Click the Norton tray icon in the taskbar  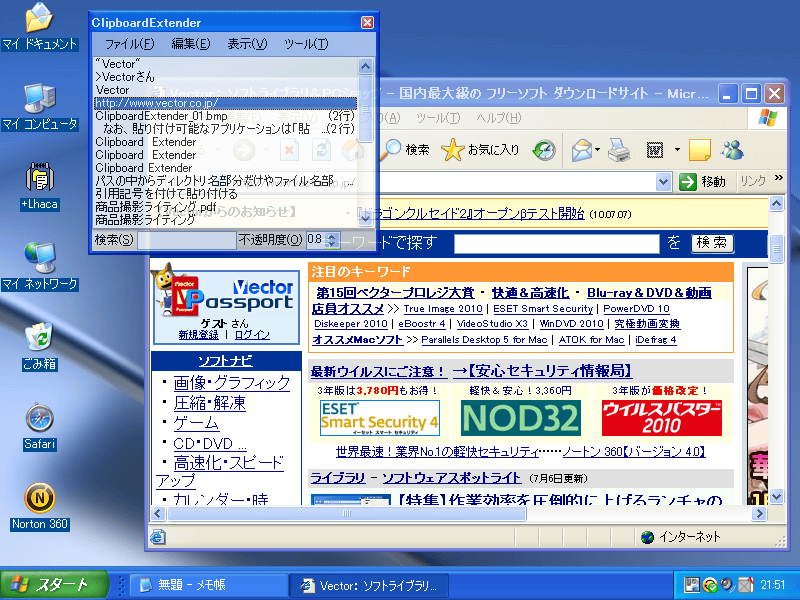pyautogui.click(x=710, y=585)
